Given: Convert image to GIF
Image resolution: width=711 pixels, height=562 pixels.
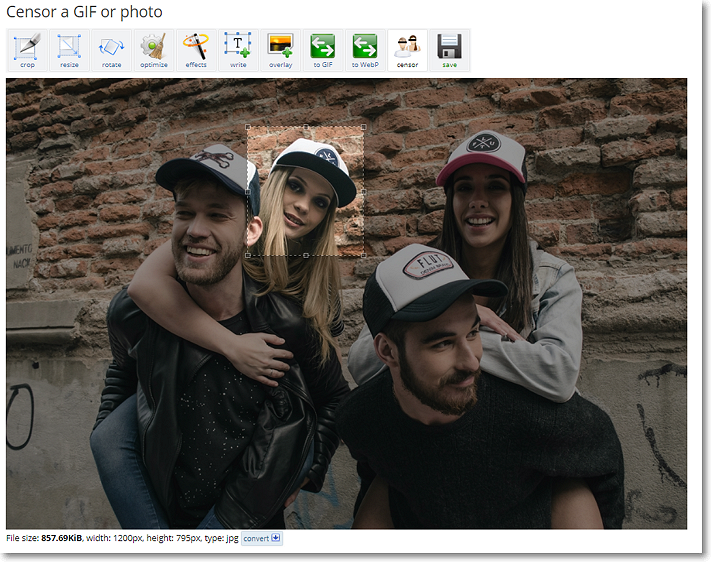Looking at the screenshot, I should 323,50.
